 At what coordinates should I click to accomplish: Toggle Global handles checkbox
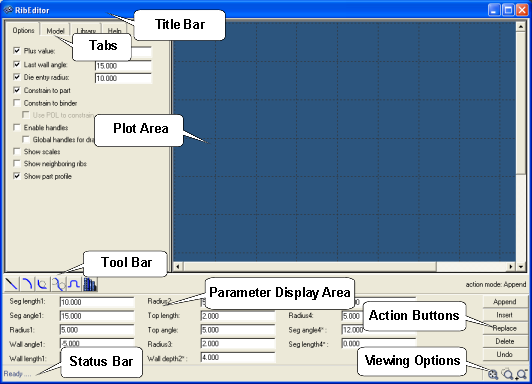click(26, 139)
